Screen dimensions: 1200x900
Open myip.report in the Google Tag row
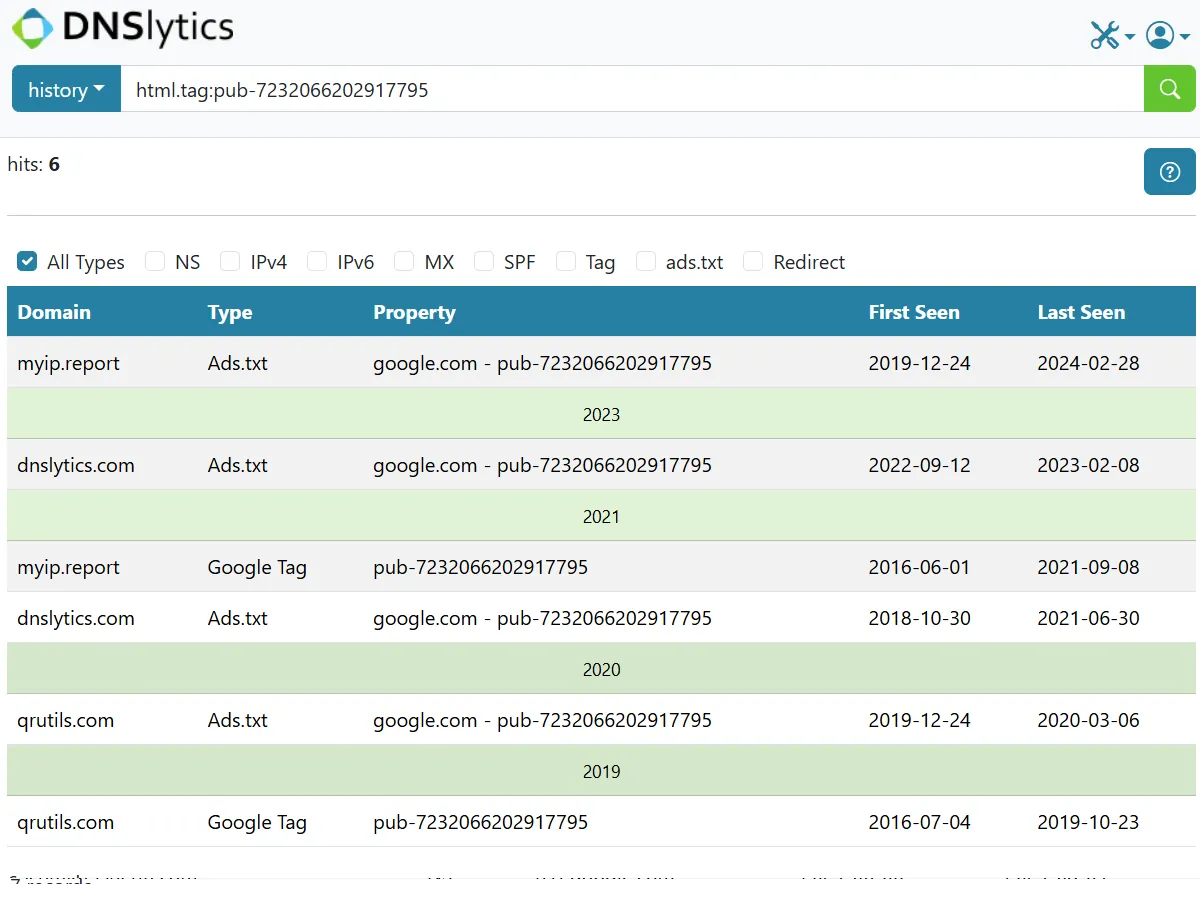point(68,567)
